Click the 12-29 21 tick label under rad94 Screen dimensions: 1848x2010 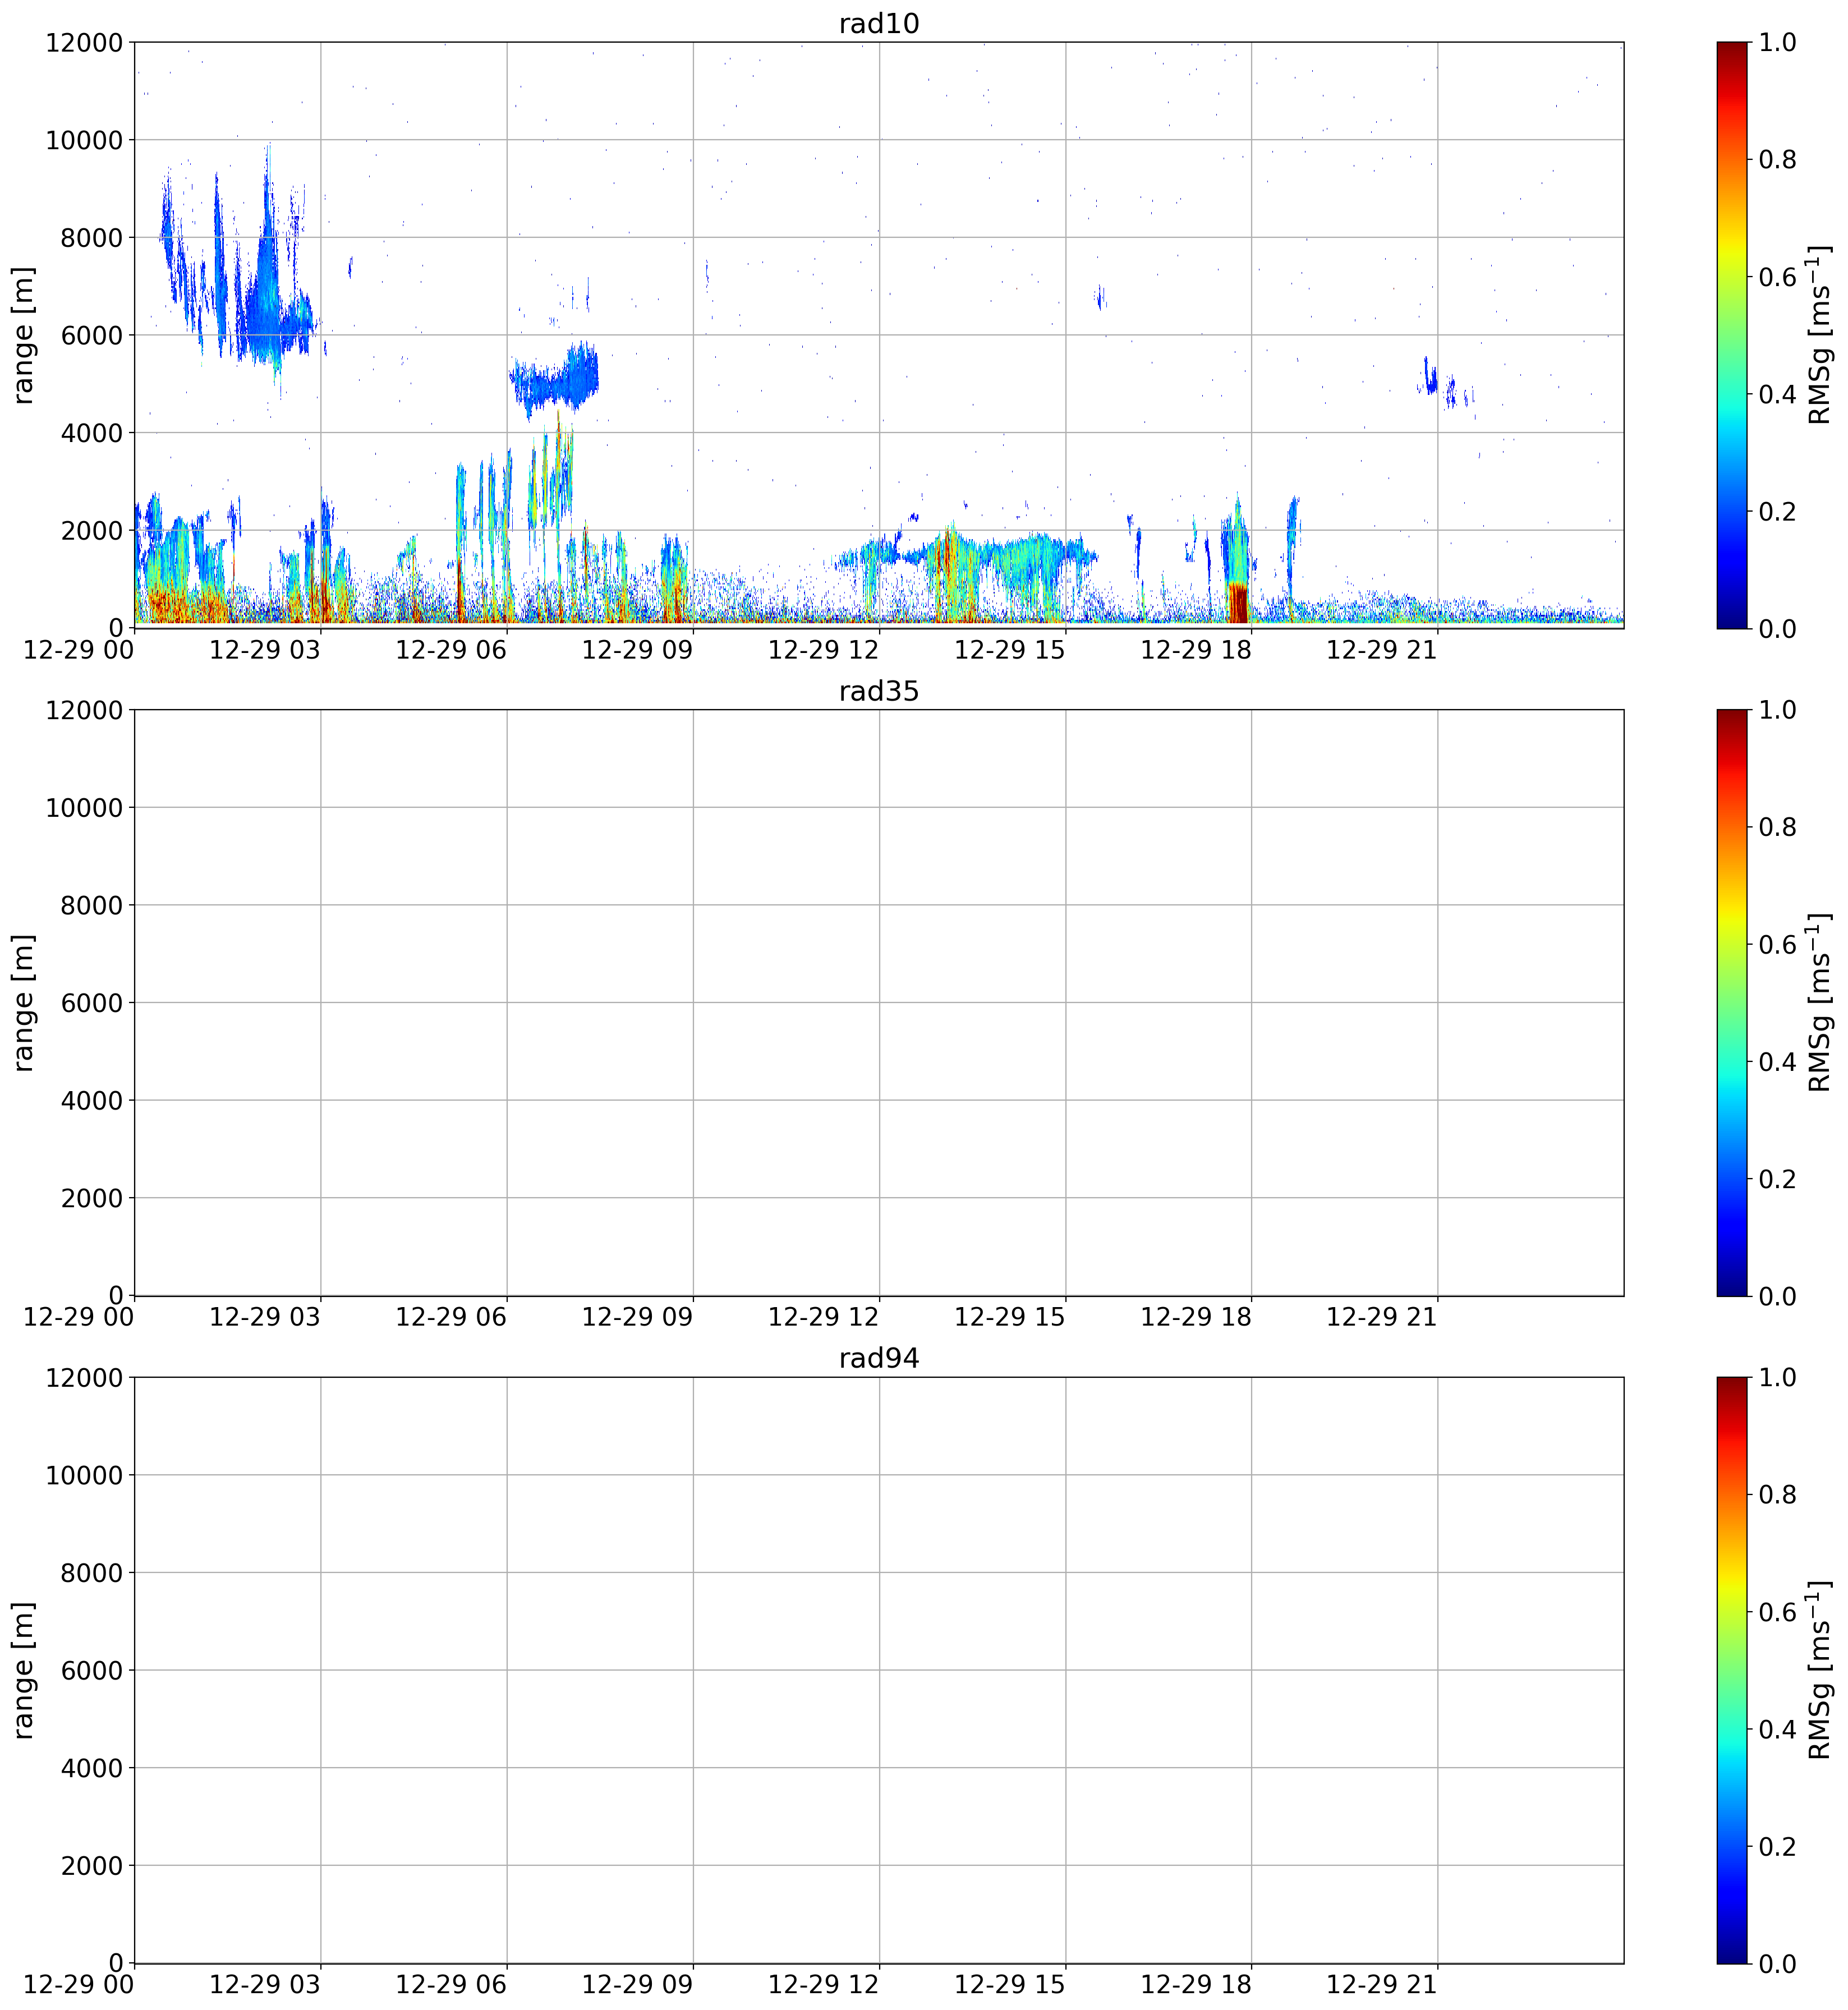(x=1382, y=1985)
